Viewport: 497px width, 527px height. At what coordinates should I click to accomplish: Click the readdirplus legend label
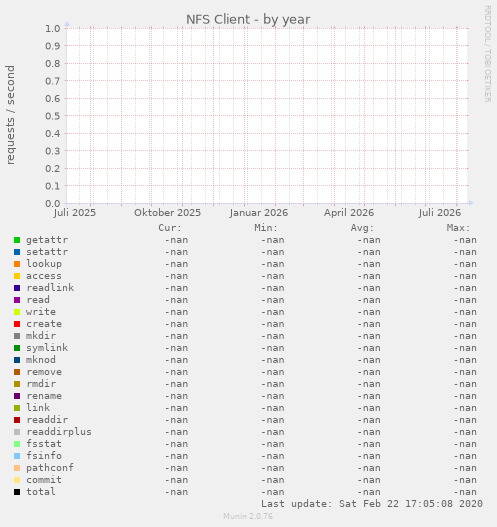point(59,432)
